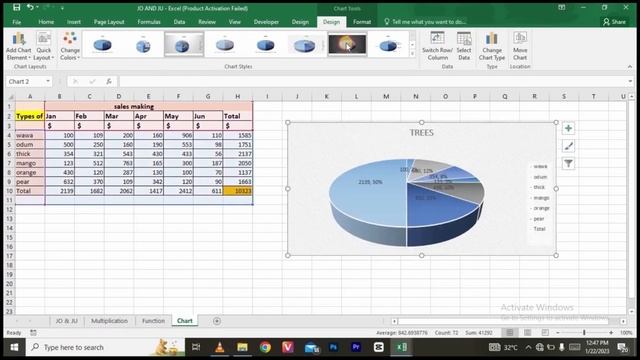Click the TREES chart title
The image size is (640, 360).
422,133
